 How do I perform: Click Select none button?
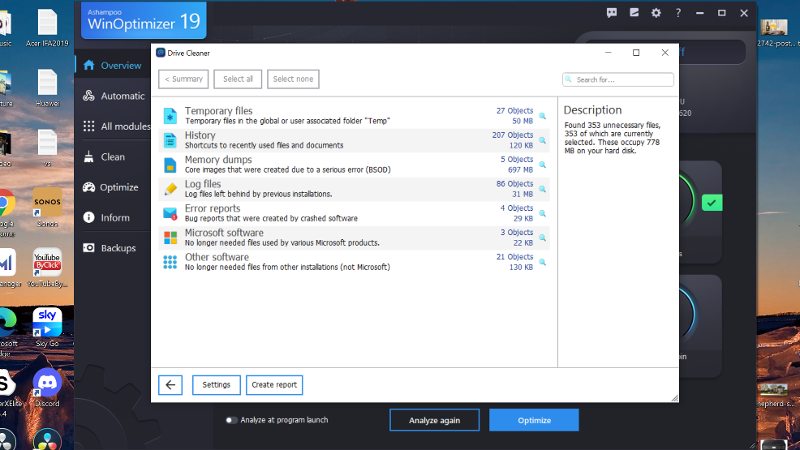[293, 79]
